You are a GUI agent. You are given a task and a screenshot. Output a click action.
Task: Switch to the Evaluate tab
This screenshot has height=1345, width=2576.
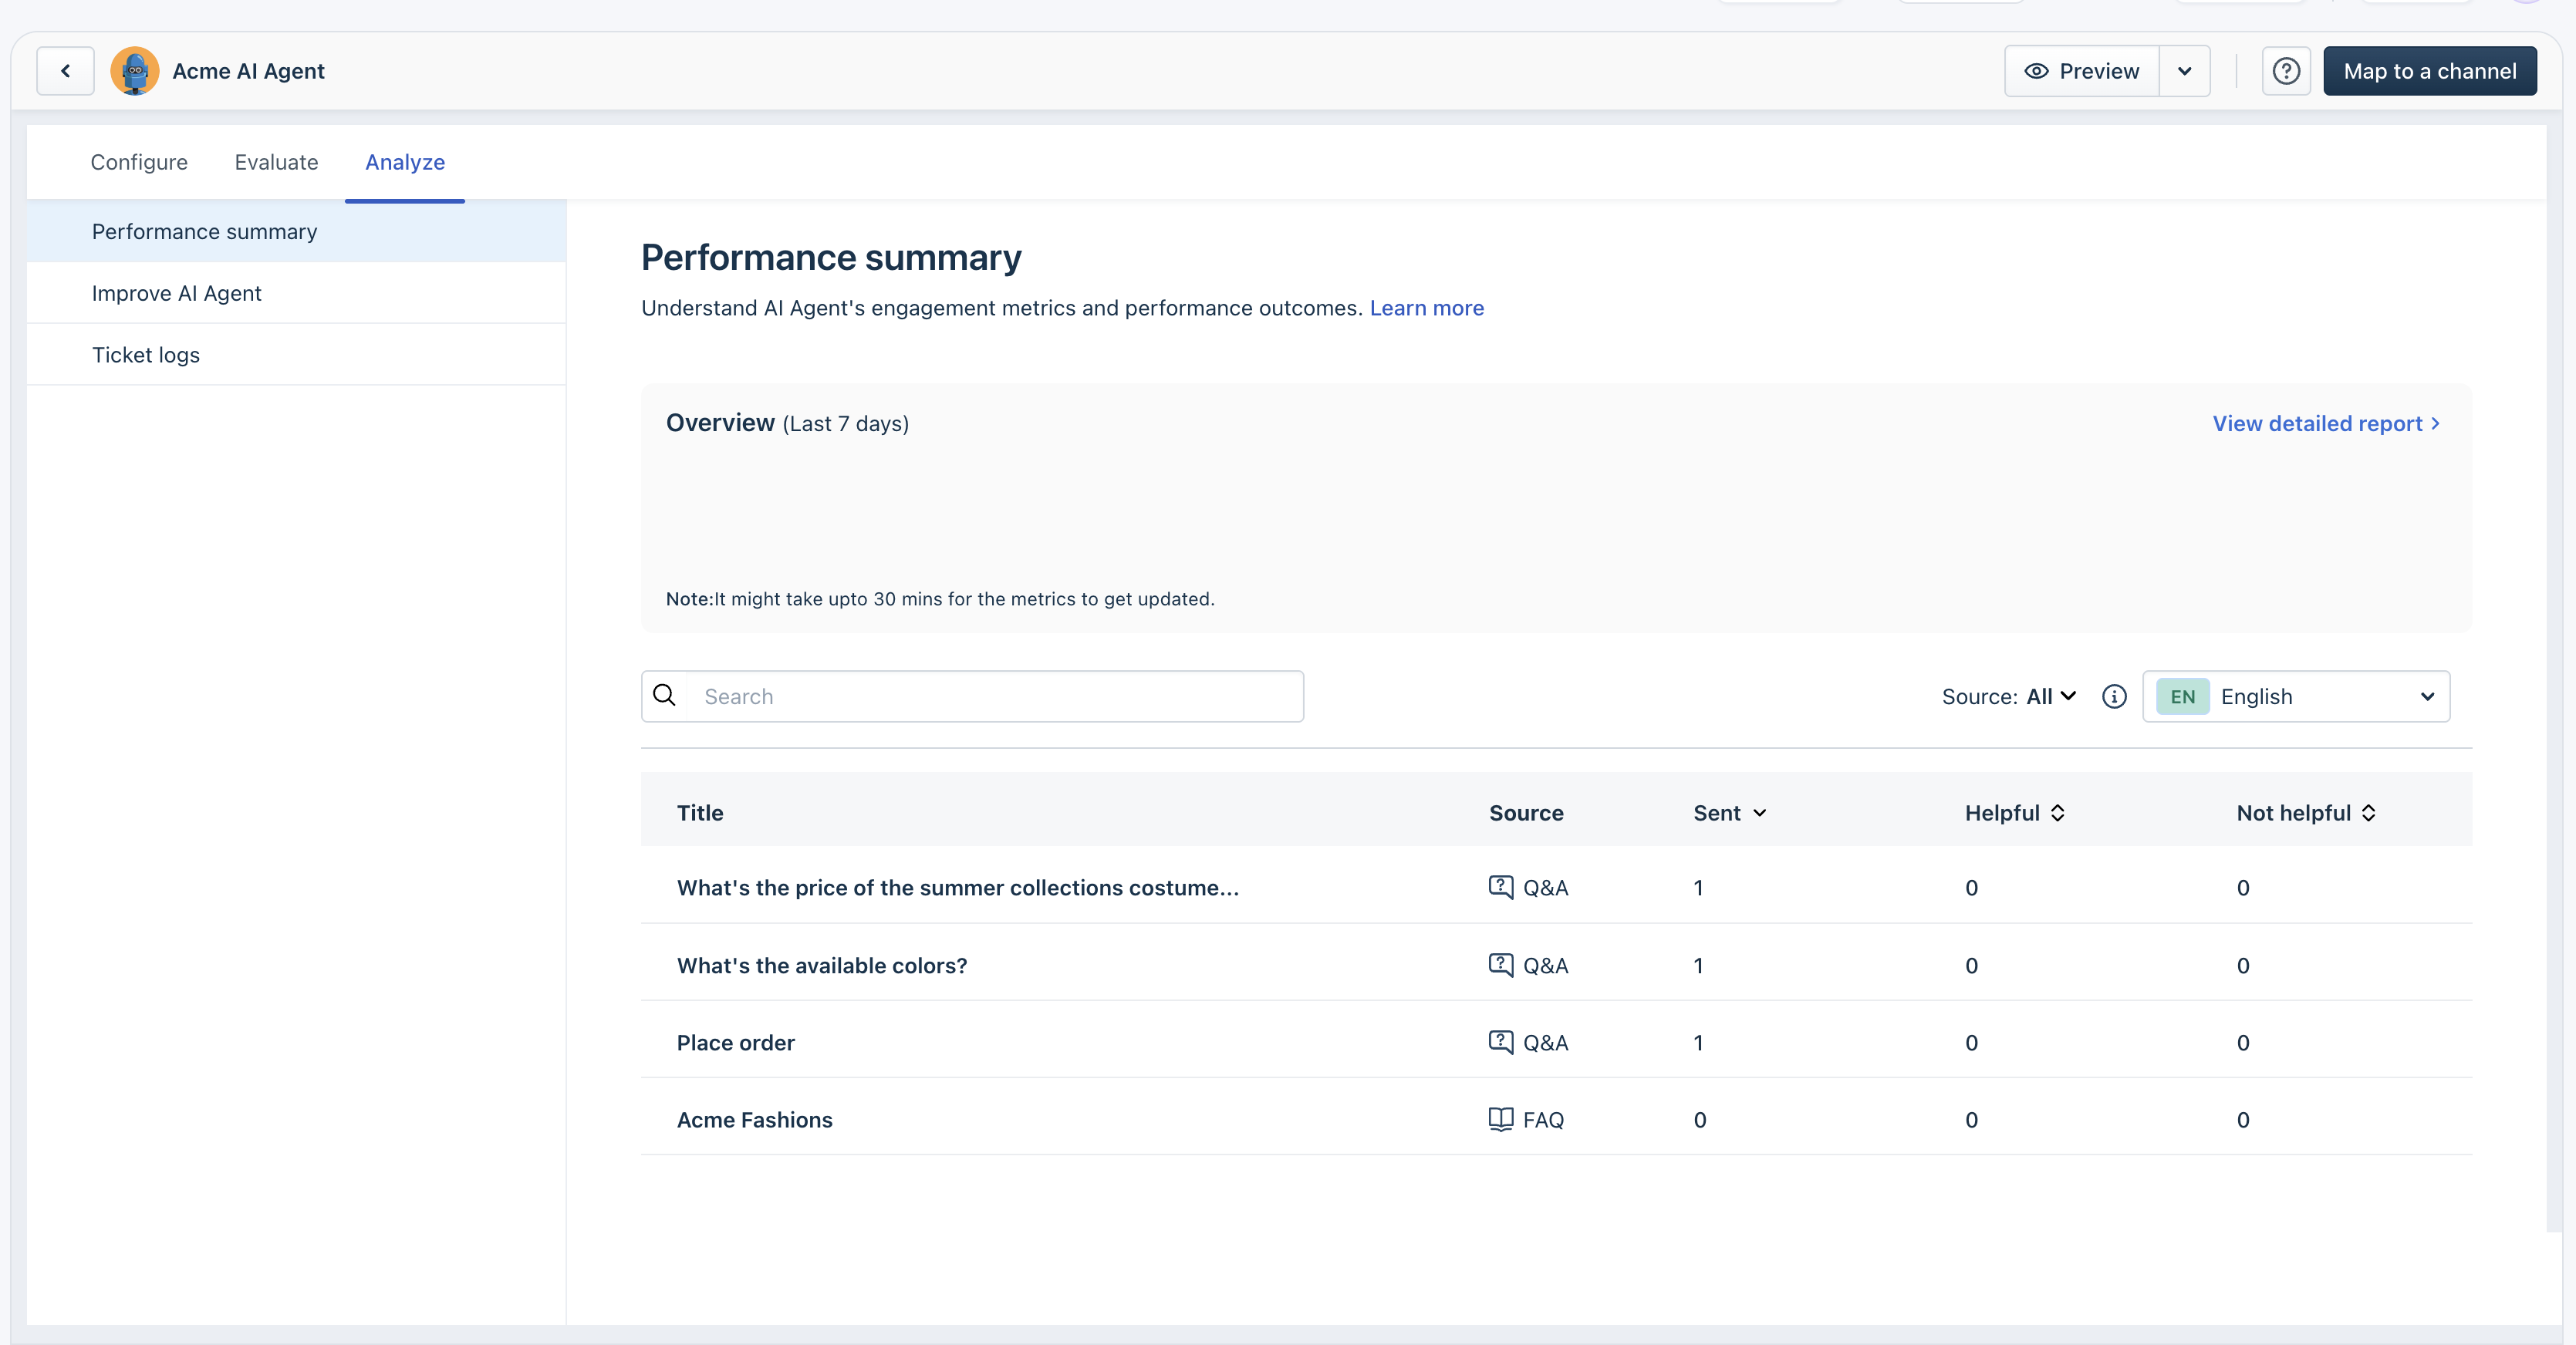pyautogui.click(x=276, y=162)
